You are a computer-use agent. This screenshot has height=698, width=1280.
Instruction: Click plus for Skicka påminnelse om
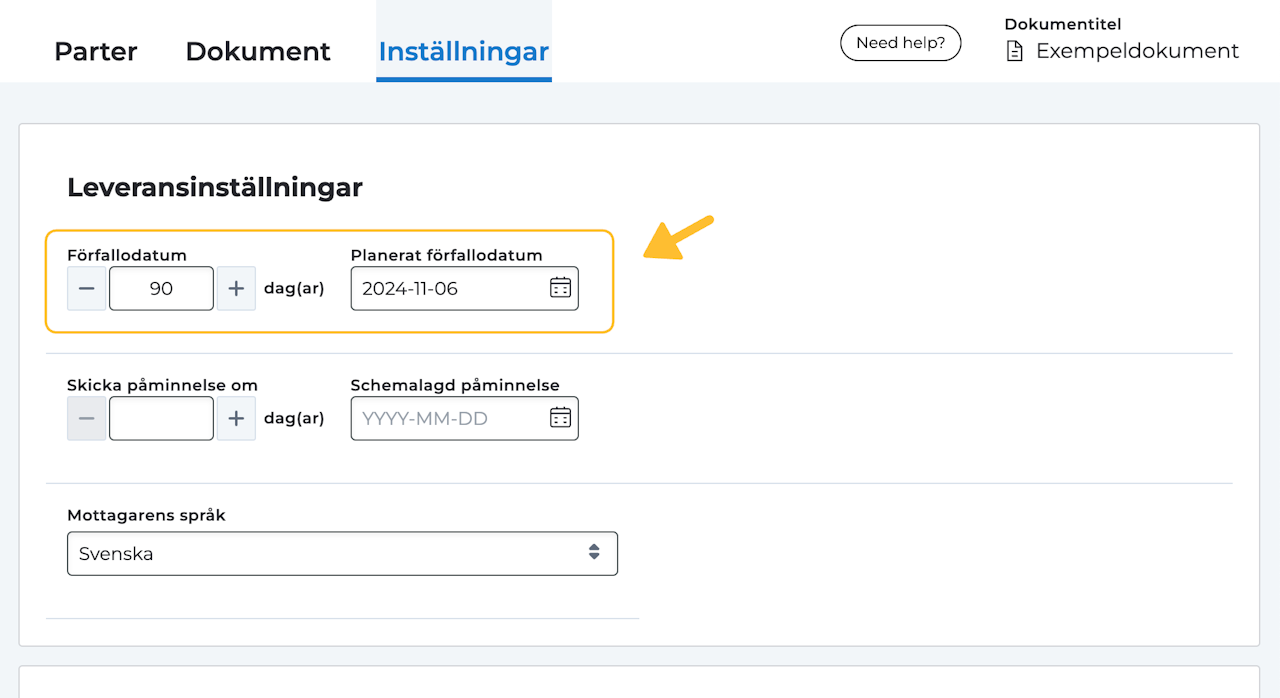point(236,419)
